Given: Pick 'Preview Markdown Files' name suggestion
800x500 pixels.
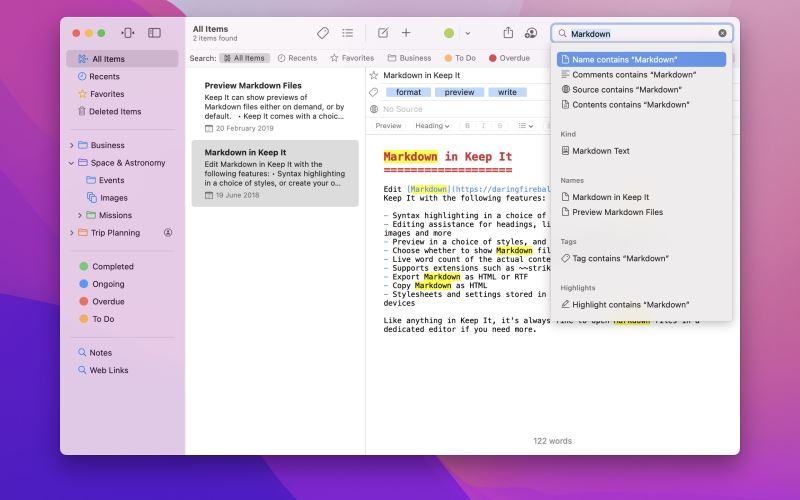Looking at the screenshot, I should pyautogui.click(x=641, y=212).
